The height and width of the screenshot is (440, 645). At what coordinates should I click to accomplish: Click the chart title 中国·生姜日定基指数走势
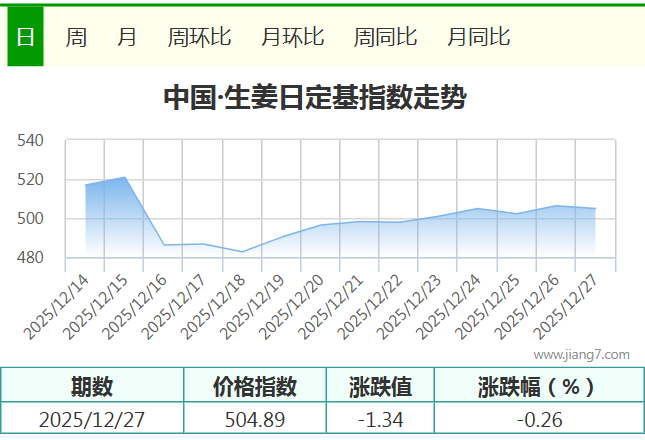click(x=314, y=99)
